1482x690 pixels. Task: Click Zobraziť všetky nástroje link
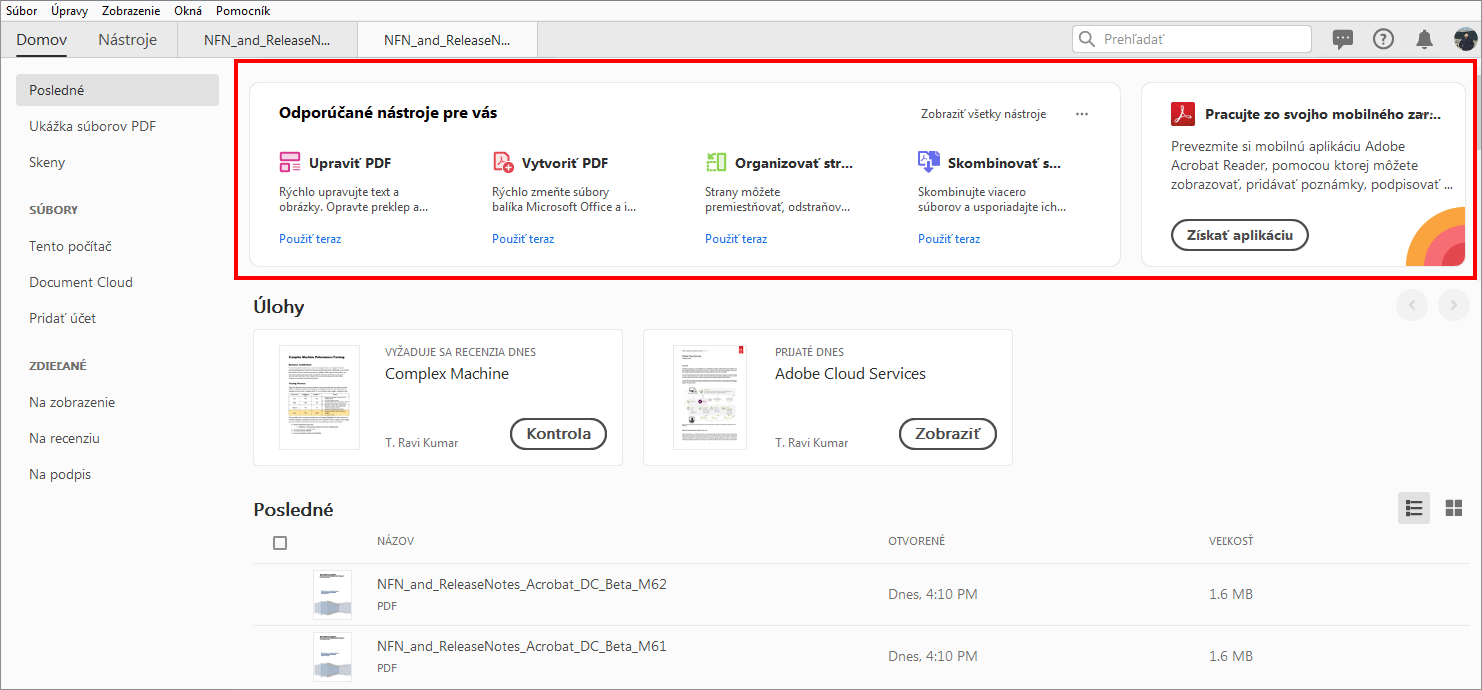click(x=983, y=114)
